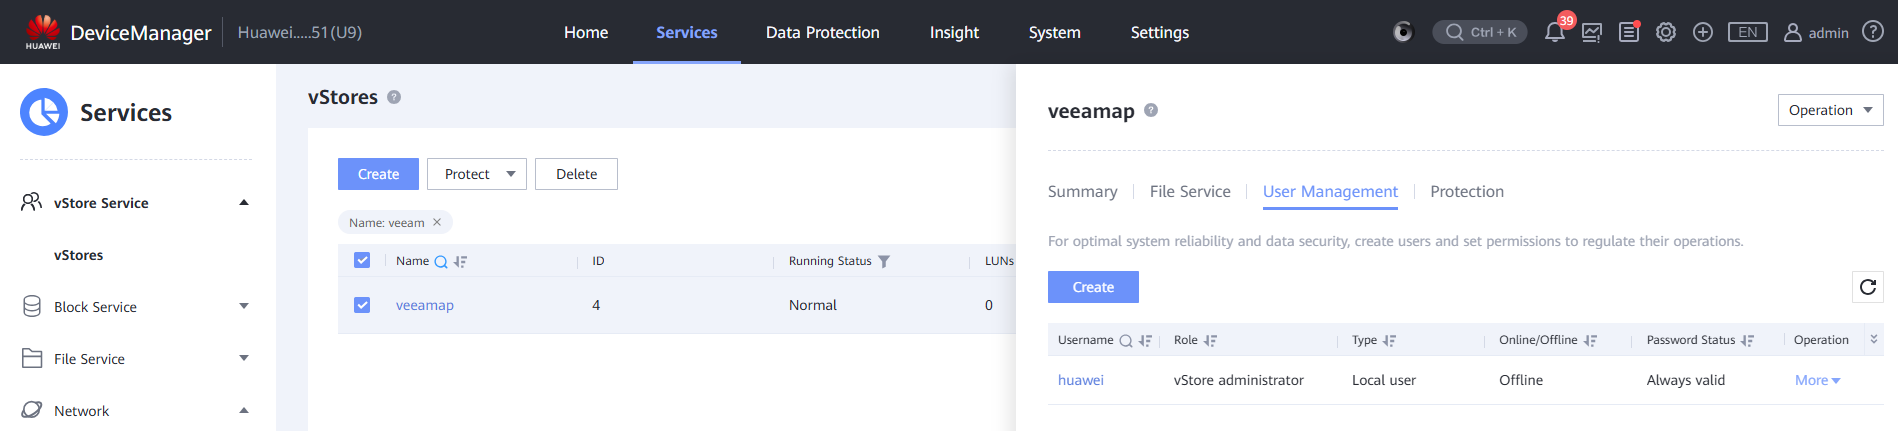This screenshot has width=1898, height=431.
Task: Click the File Service folder icon
Action: pos(32,358)
